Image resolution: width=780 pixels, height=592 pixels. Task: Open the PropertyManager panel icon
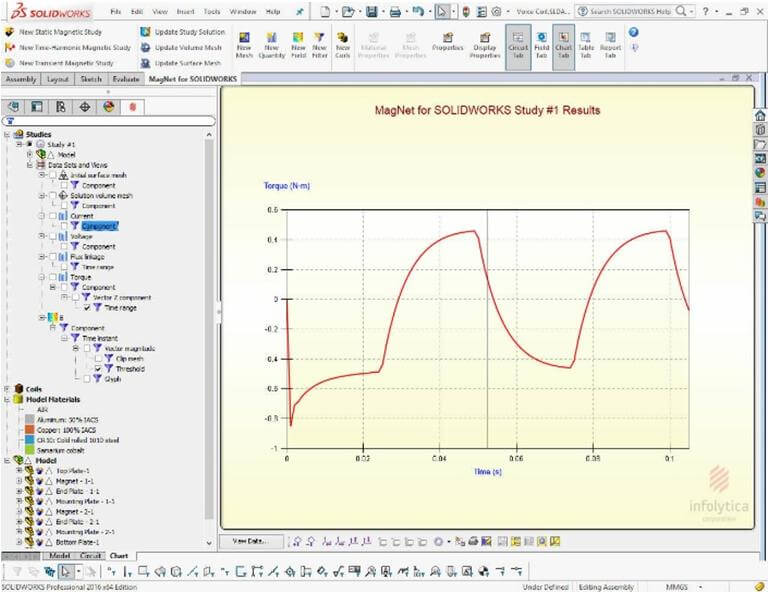[x=37, y=106]
